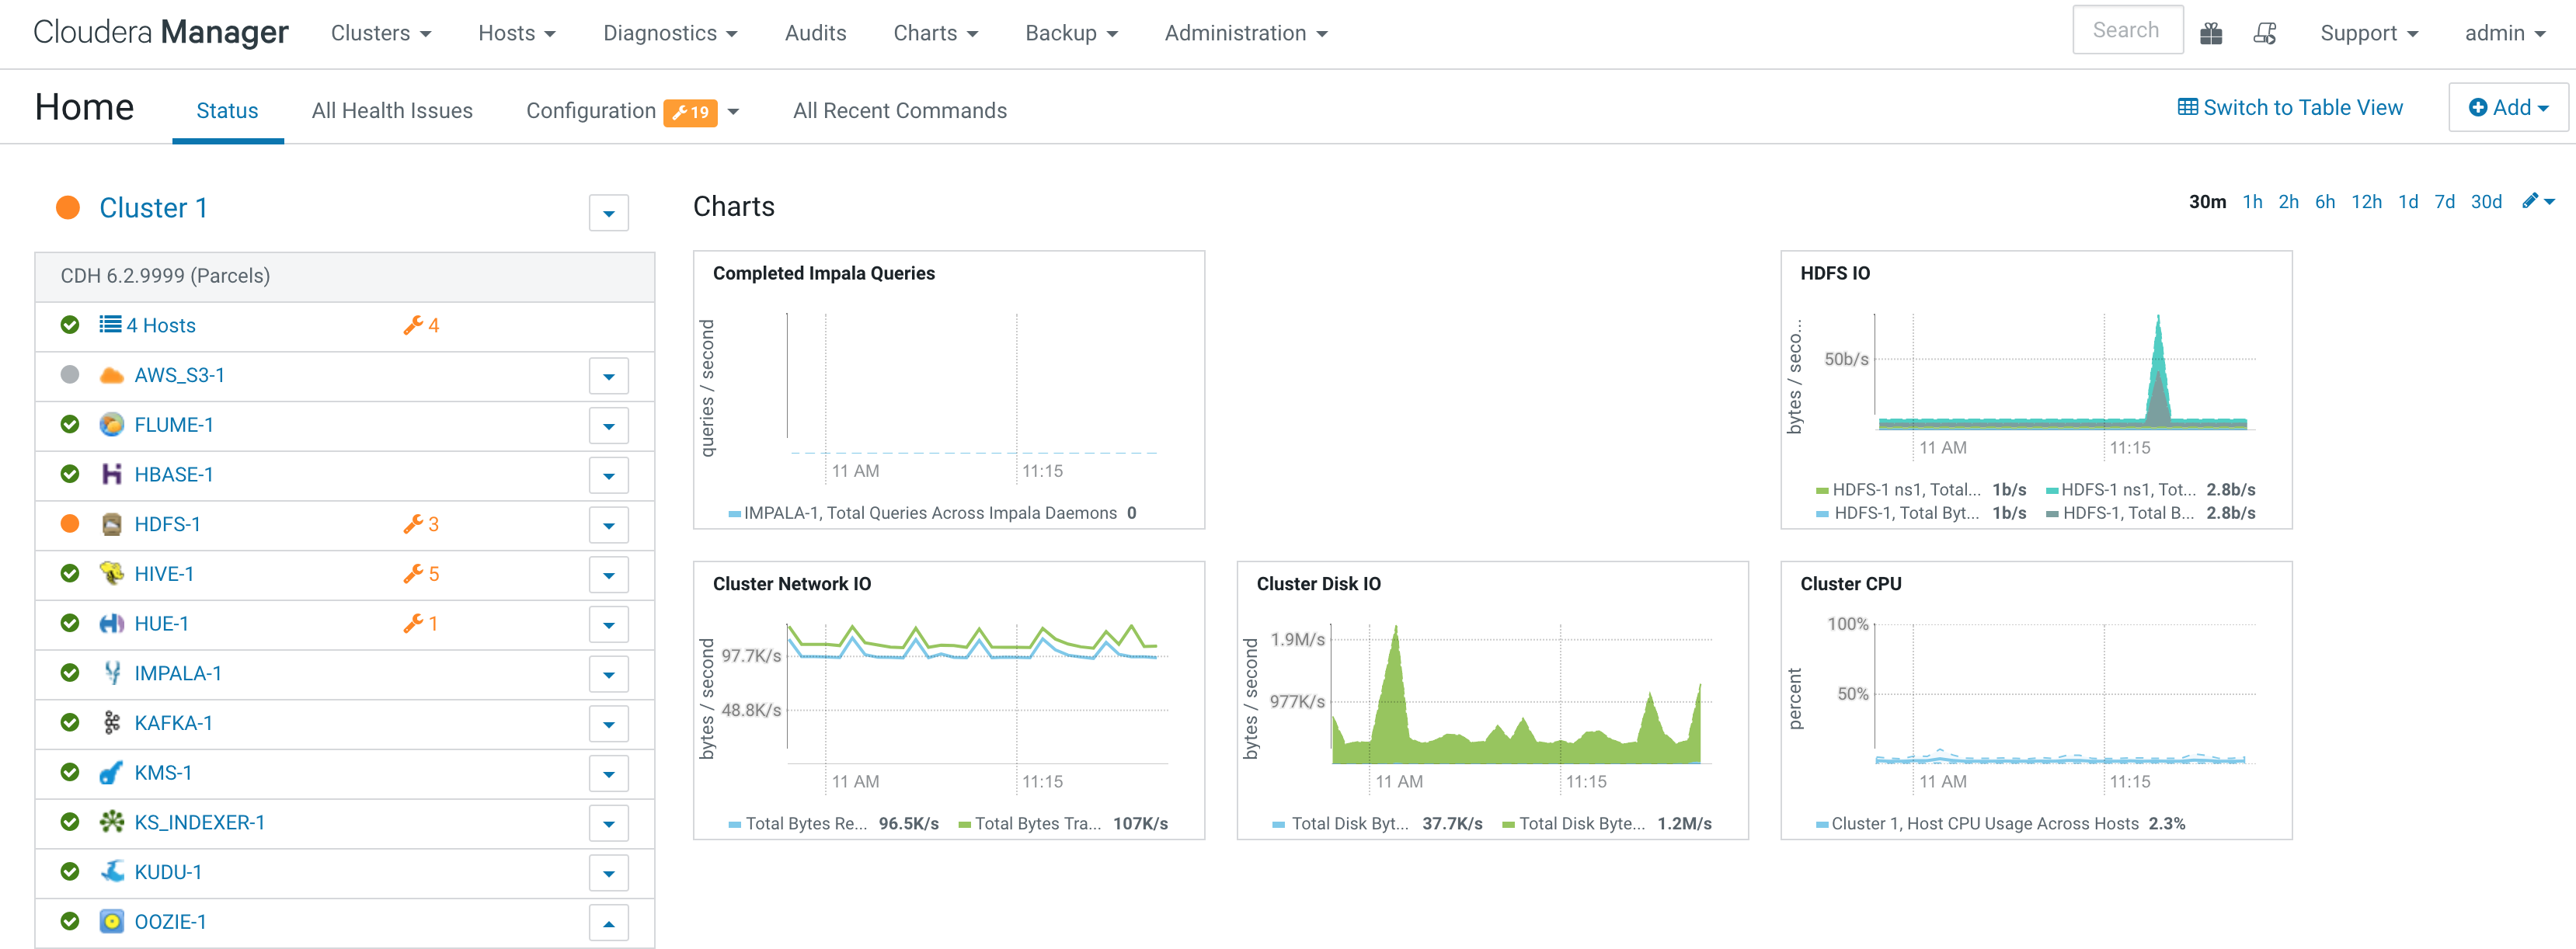Select the 7d time range
This screenshot has width=2576, height=949.
coord(2444,202)
